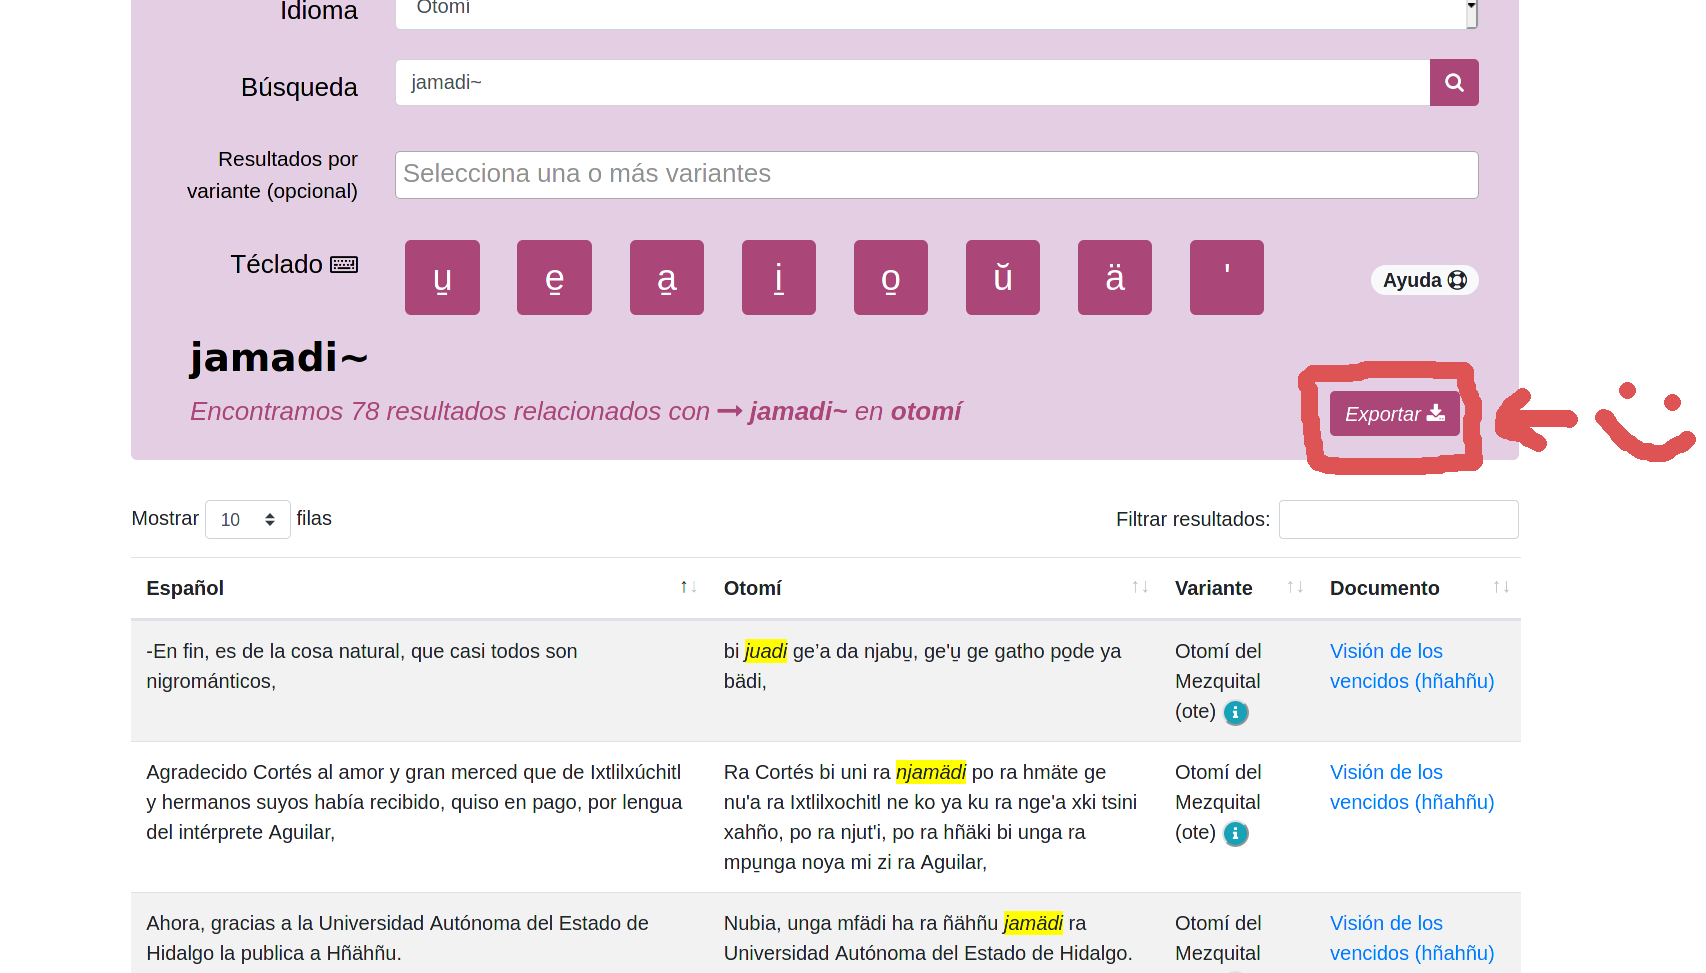Insert the apostrophe character key
The width and height of the screenshot is (1706, 973).
coord(1226,278)
